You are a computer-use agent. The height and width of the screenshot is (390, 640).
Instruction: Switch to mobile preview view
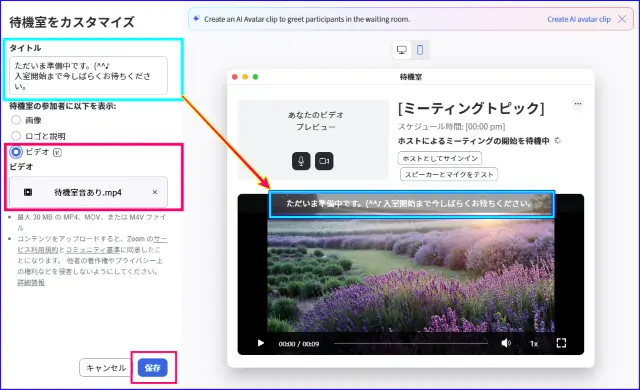click(420, 50)
